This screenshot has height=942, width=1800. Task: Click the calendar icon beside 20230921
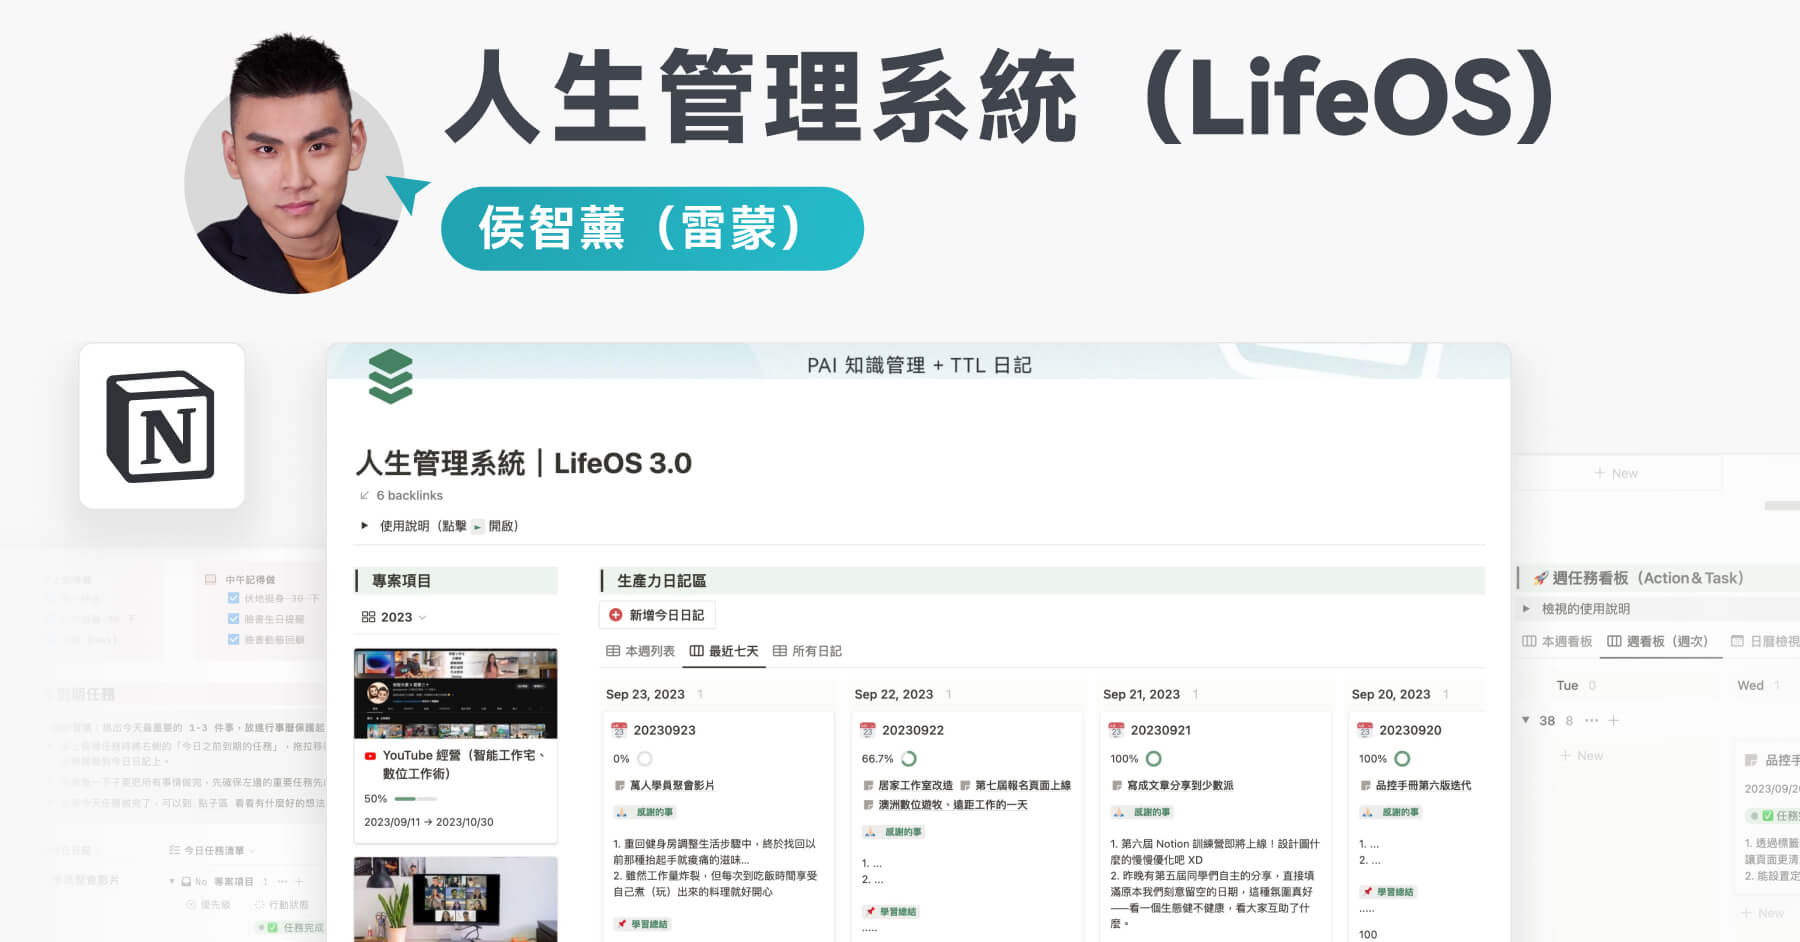point(1116,730)
